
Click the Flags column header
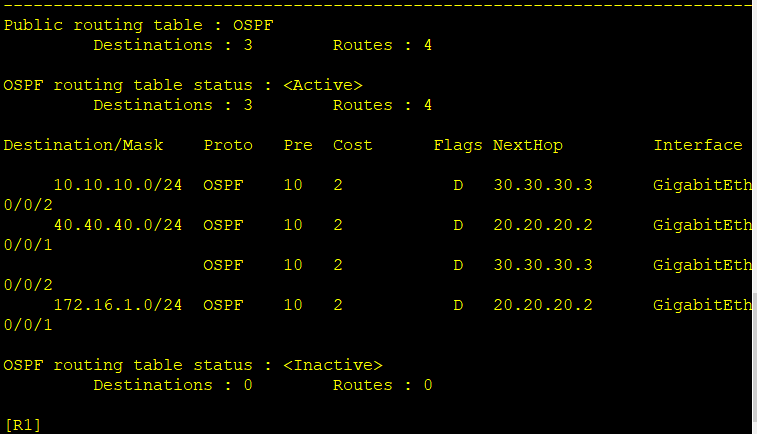pyautogui.click(x=458, y=145)
